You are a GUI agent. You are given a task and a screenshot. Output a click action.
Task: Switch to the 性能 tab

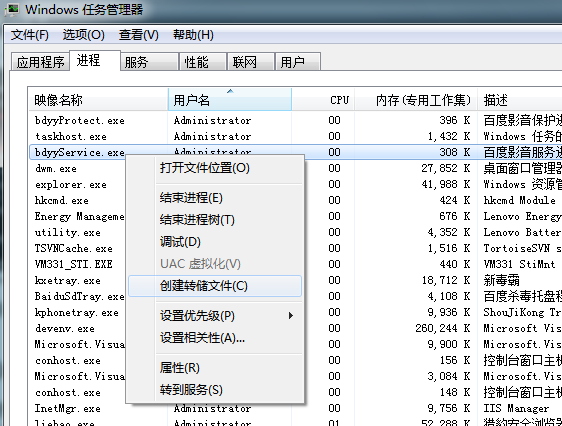203,62
